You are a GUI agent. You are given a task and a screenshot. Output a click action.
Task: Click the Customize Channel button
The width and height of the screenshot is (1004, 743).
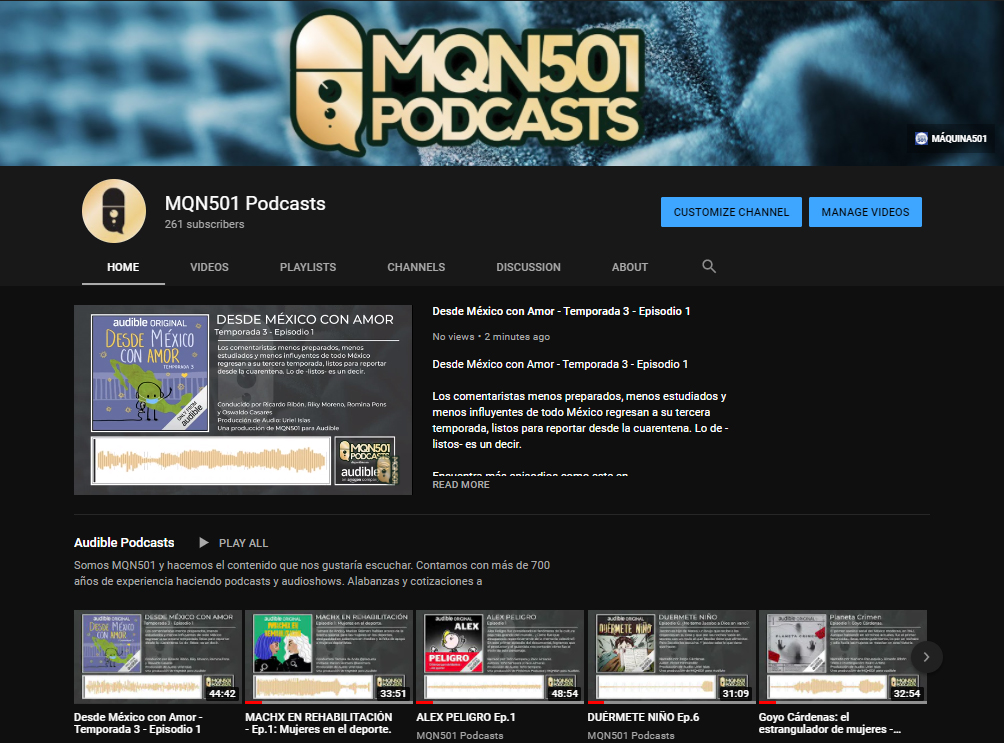(731, 212)
